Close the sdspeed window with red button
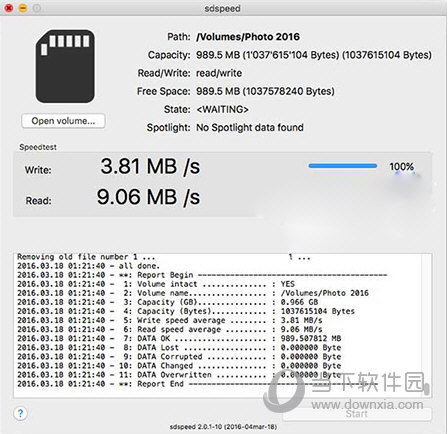 click(x=9, y=8)
